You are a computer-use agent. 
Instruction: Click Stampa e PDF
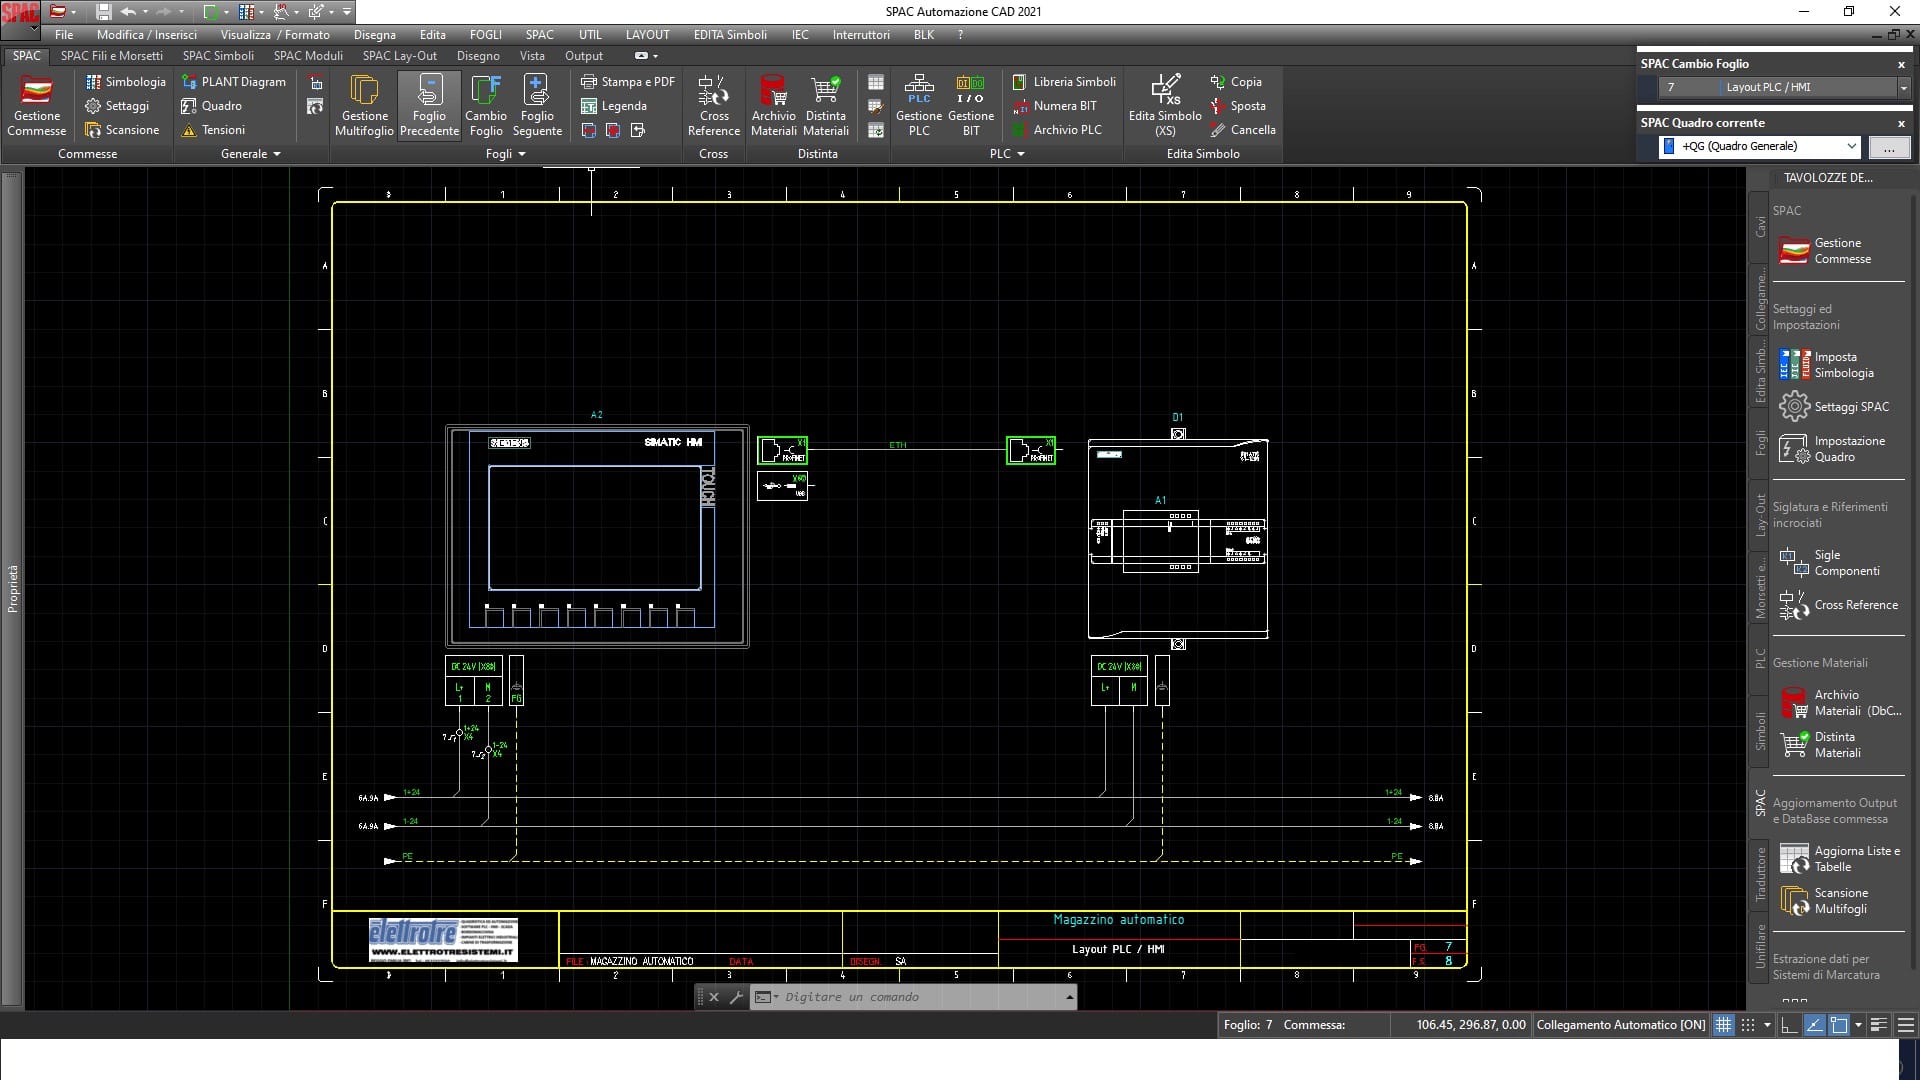point(628,82)
